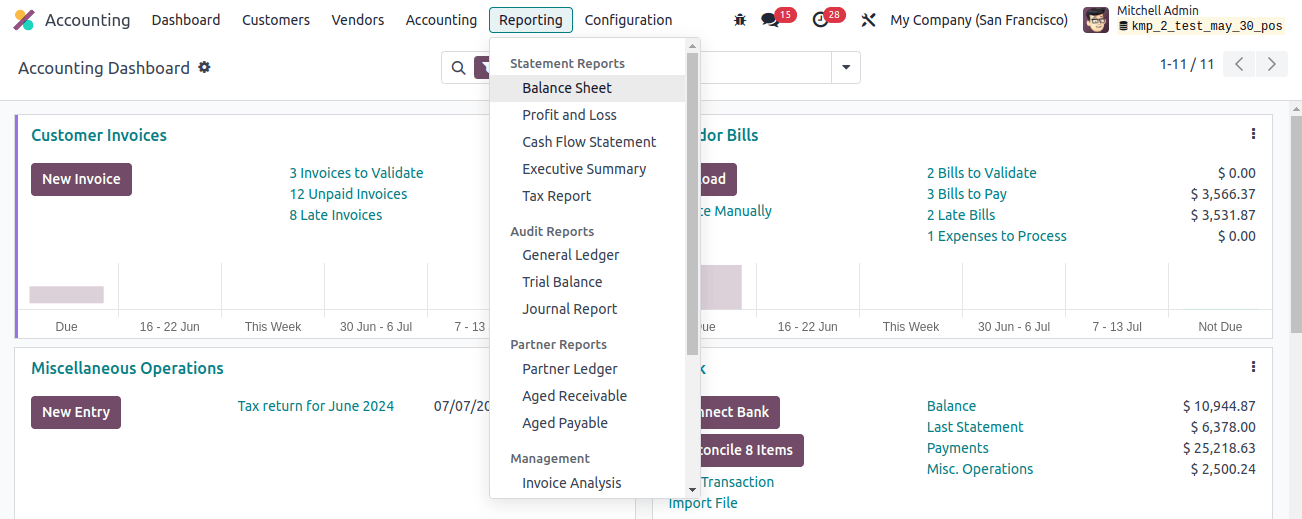Click the Due bar in Customer Invoices chart
This screenshot has width=1302, height=519.
66,294
